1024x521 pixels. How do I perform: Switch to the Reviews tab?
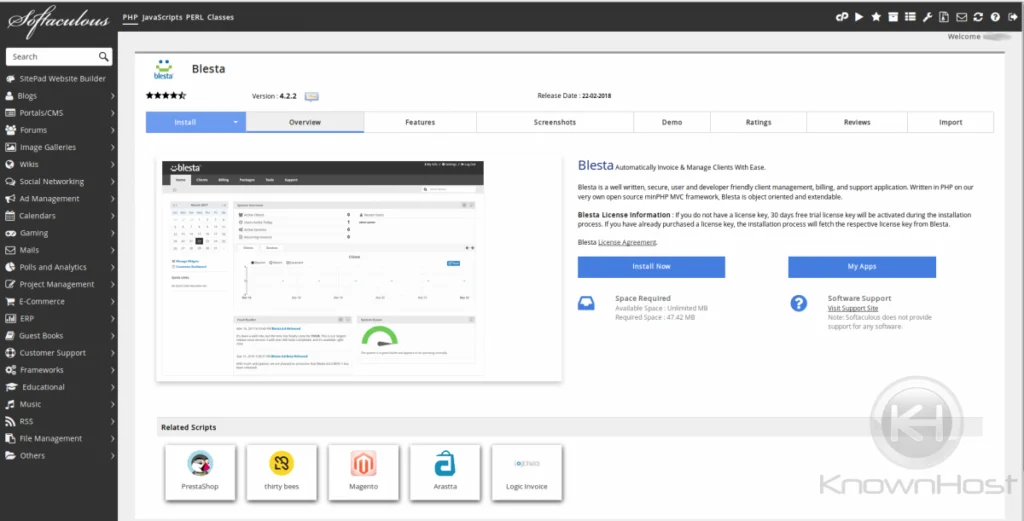click(x=857, y=122)
